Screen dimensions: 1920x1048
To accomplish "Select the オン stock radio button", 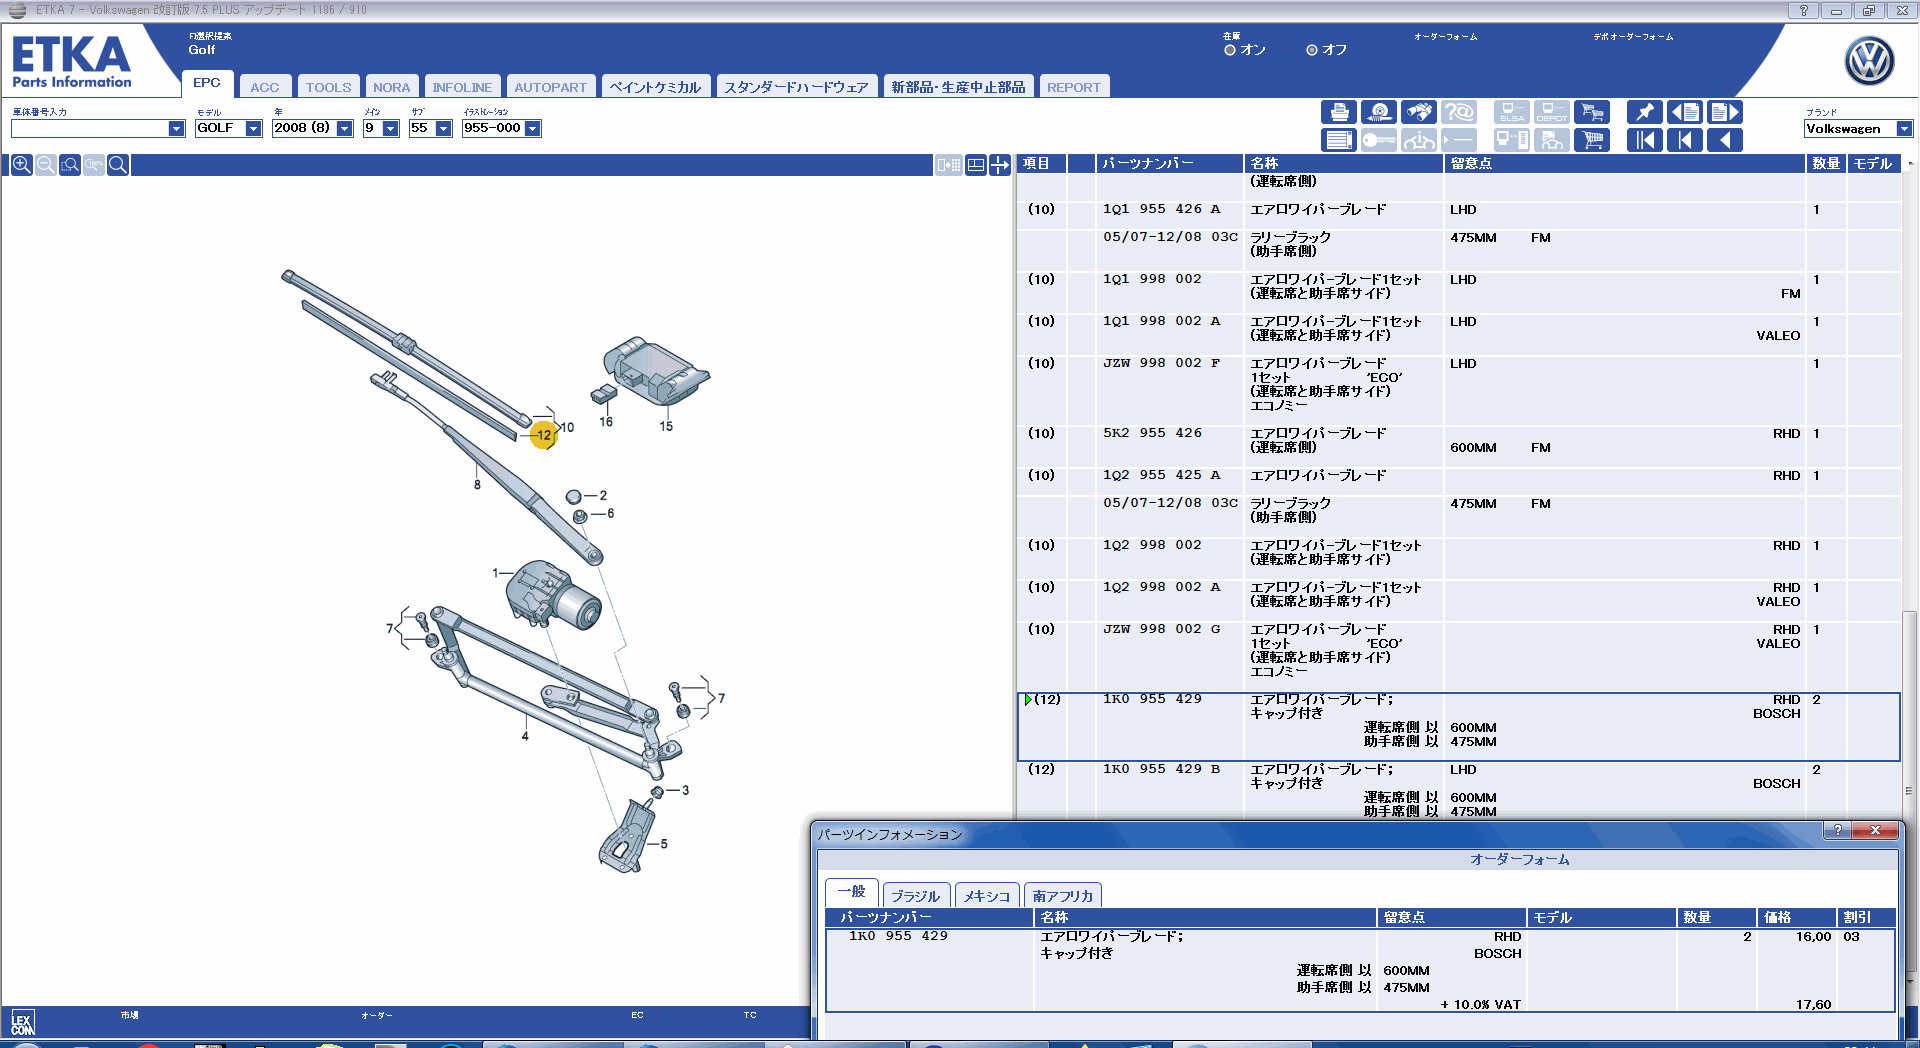I will point(1230,50).
